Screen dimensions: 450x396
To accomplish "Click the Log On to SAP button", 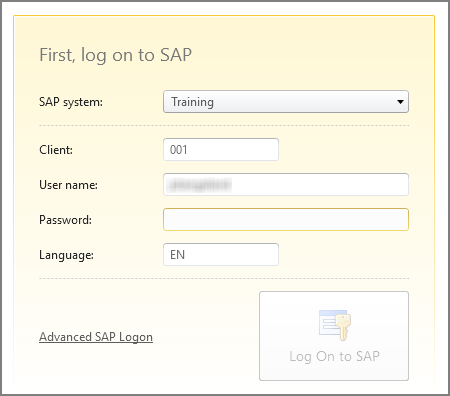I will click(334, 336).
